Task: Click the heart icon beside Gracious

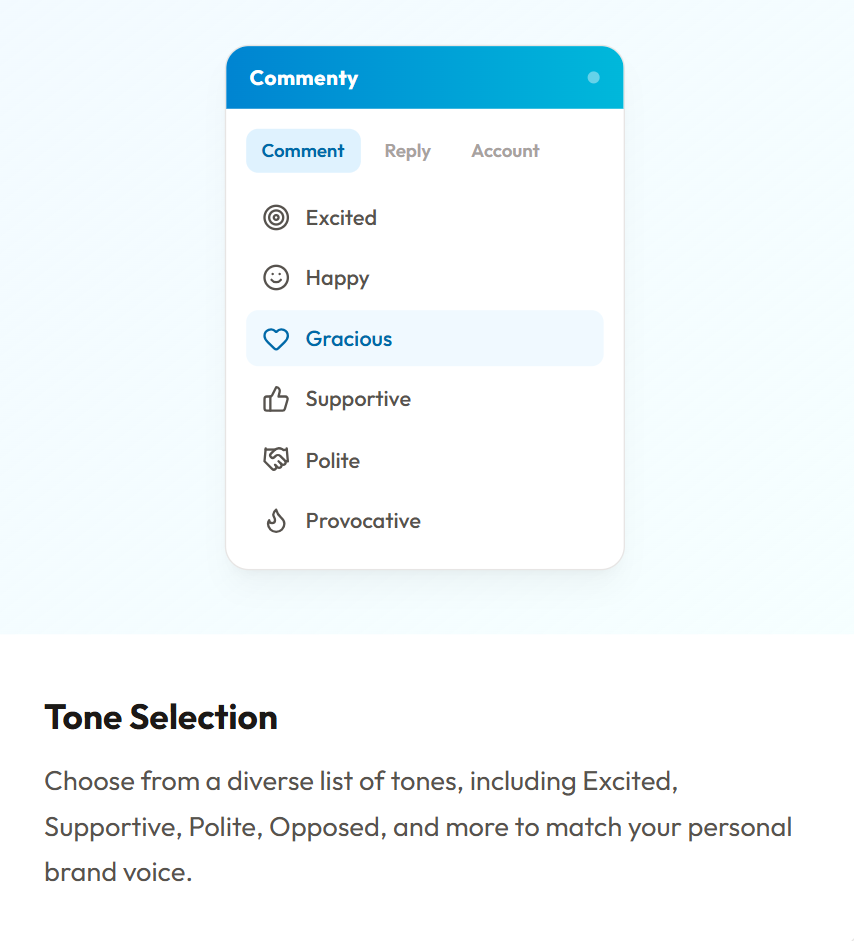Action: (275, 338)
